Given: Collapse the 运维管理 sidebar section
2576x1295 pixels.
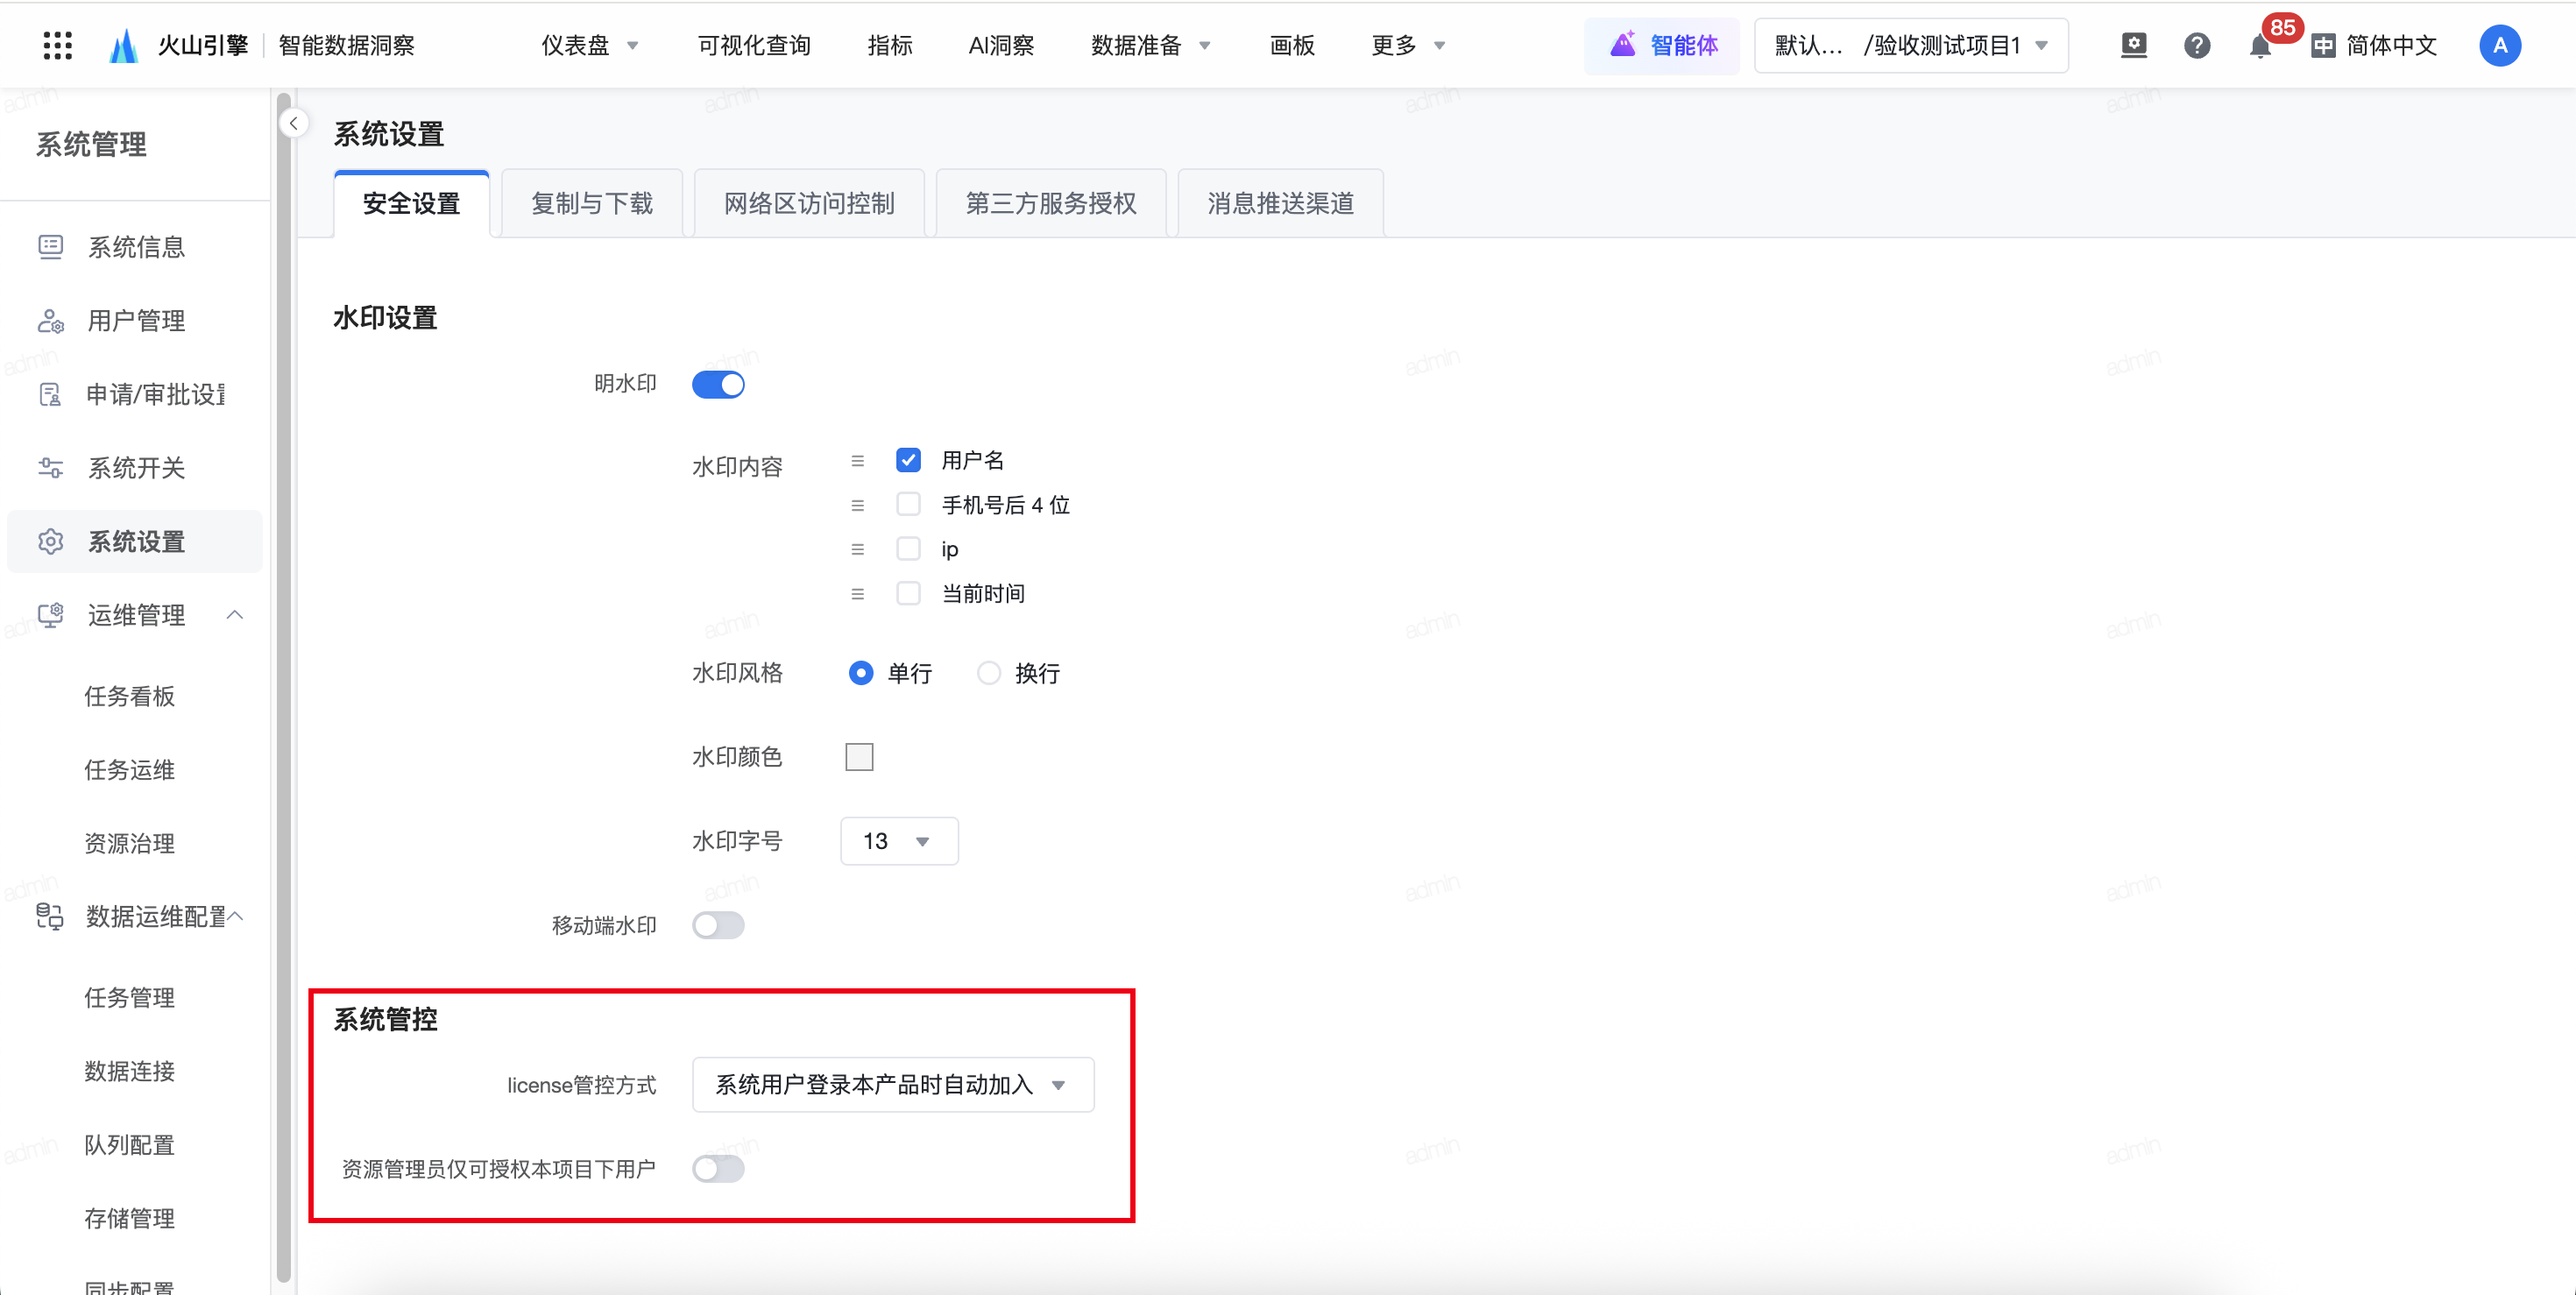Looking at the screenshot, I should tap(235, 615).
